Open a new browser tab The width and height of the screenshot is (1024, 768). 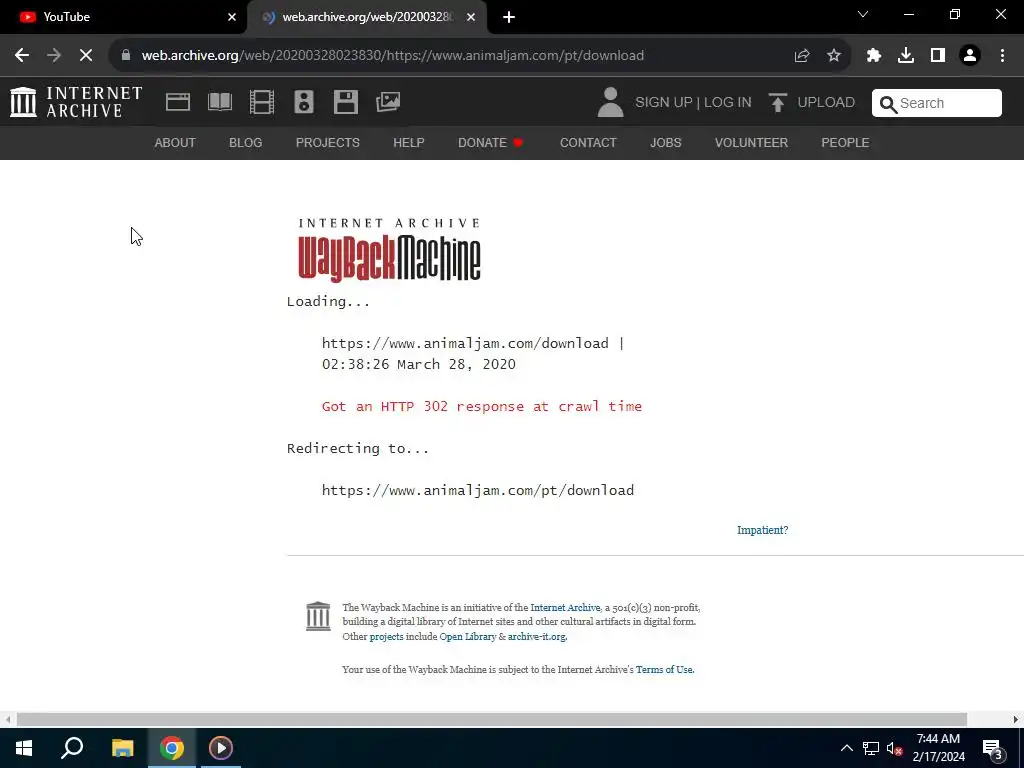pyautogui.click(x=509, y=17)
